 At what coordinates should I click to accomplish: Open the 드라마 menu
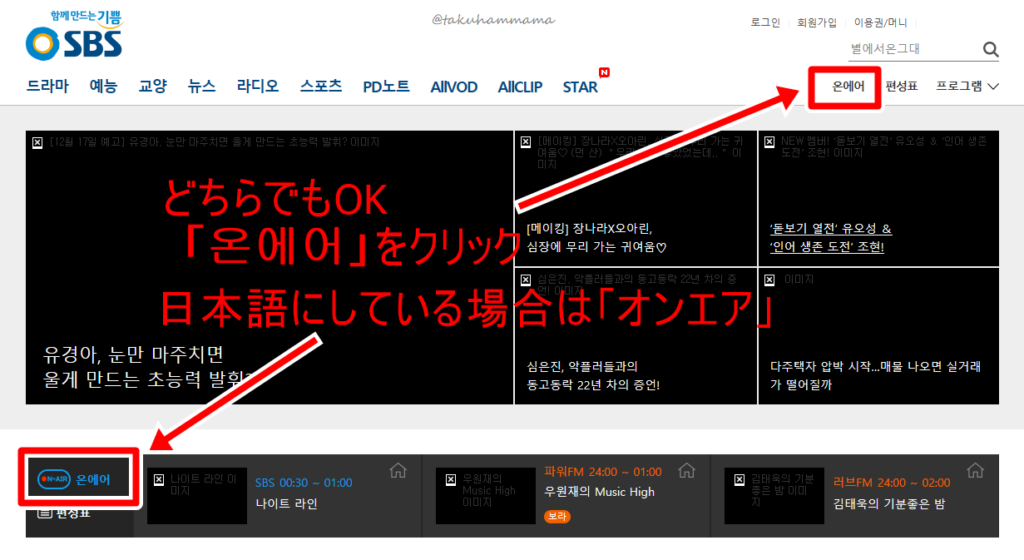47,86
